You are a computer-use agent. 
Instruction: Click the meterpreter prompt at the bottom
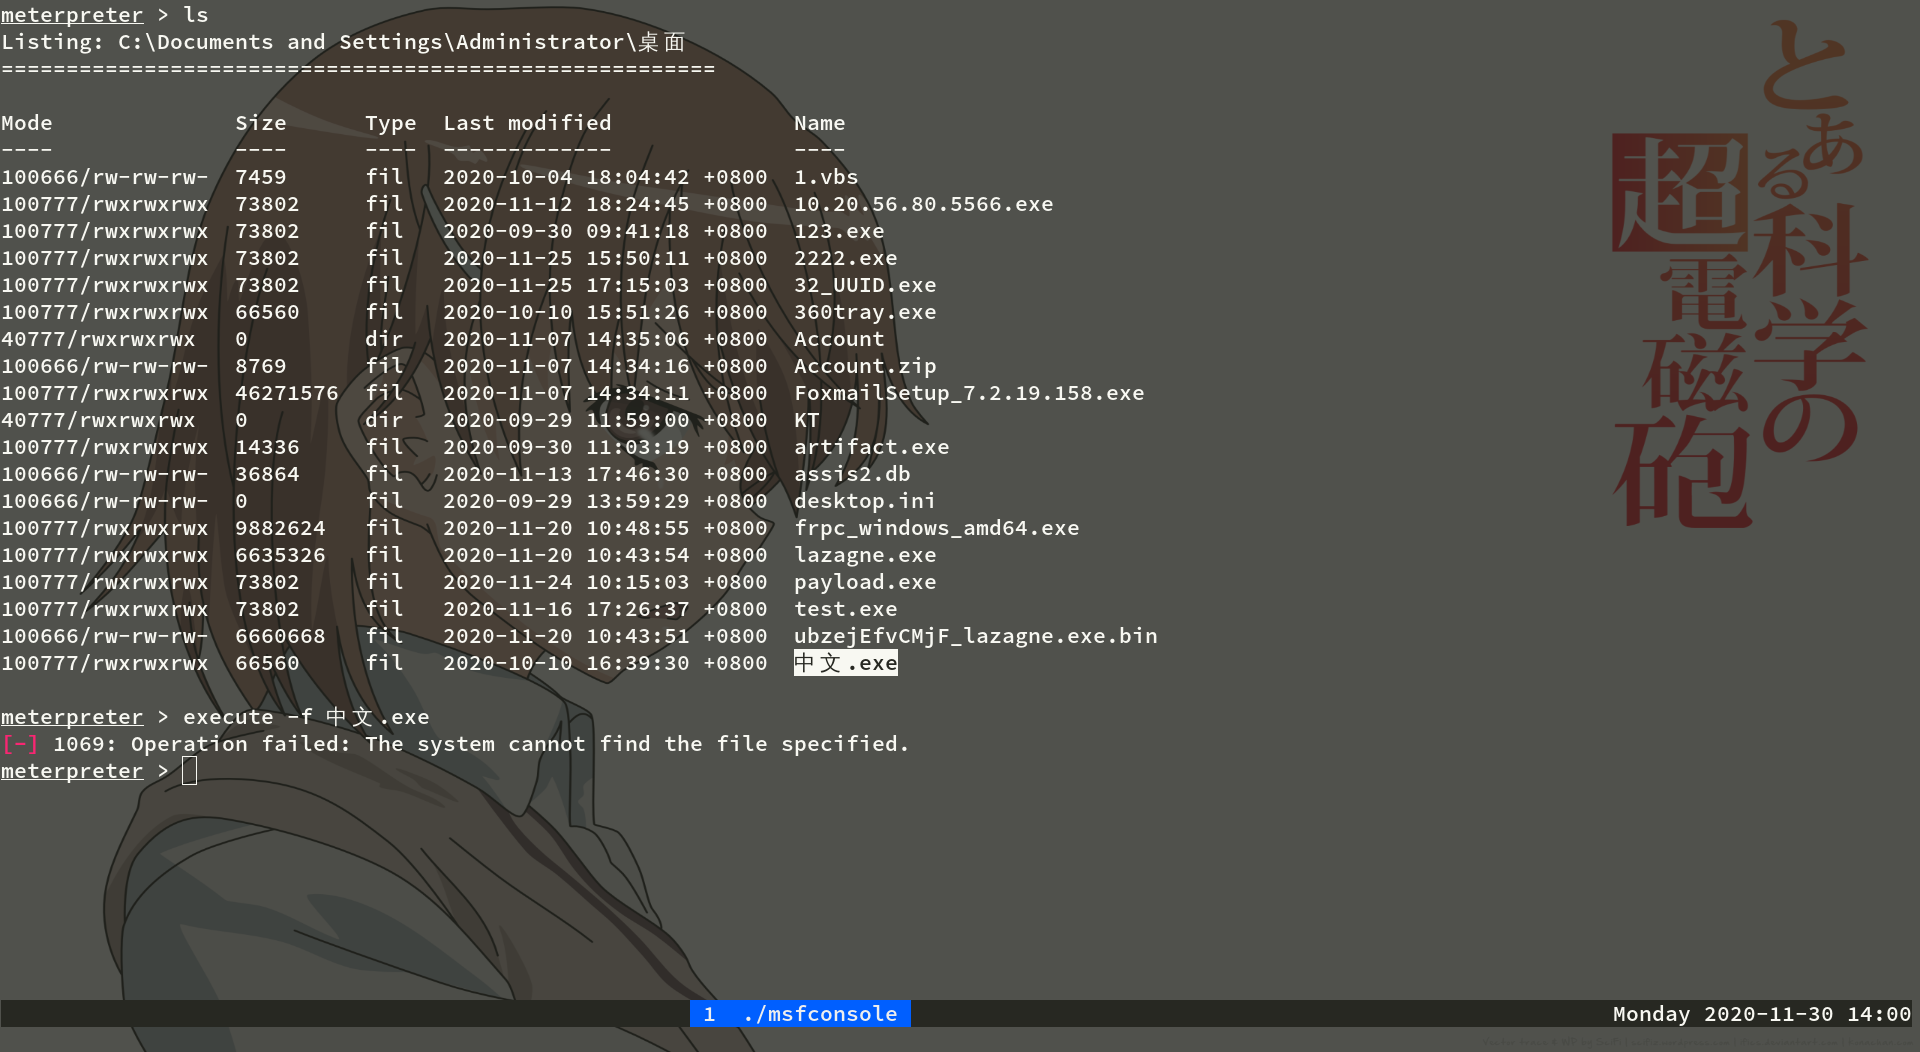click(x=72, y=770)
